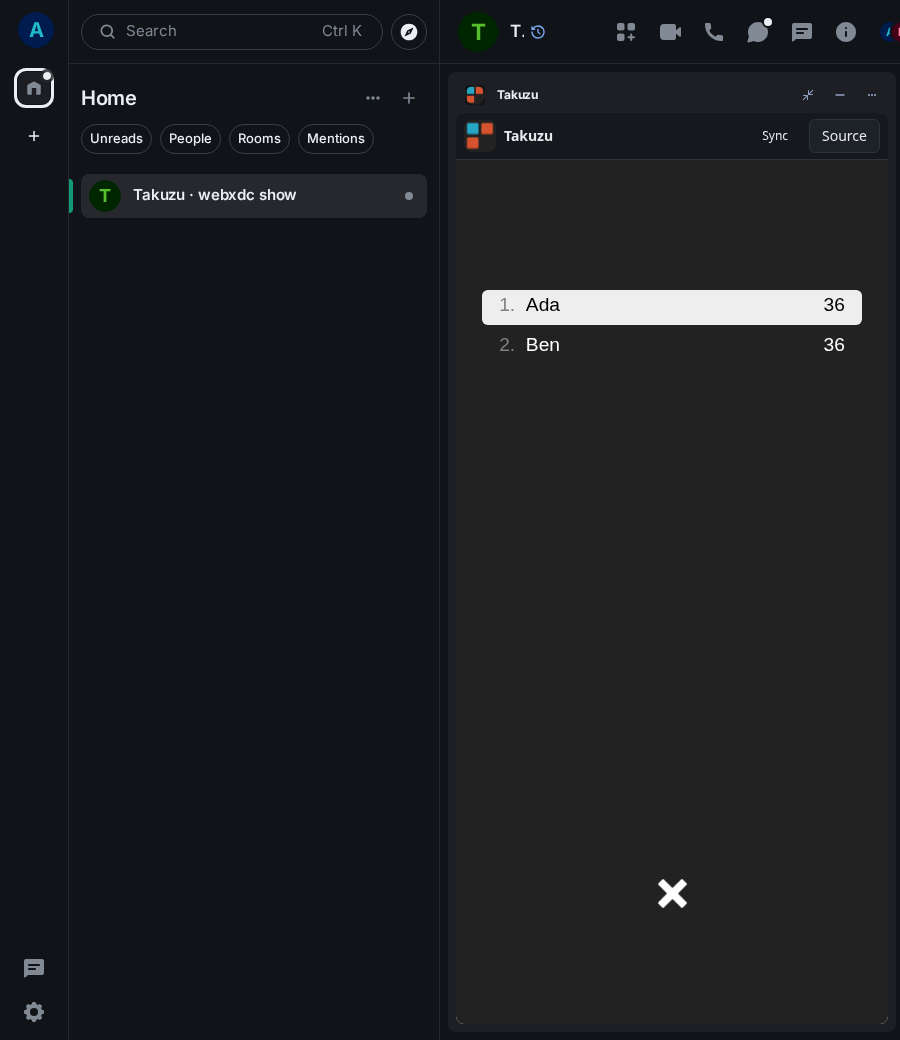Image resolution: width=900 pixels, height=1040 pixels.
Task: Click the settings gear in the sidebar
Action: tap(34, 1011)
